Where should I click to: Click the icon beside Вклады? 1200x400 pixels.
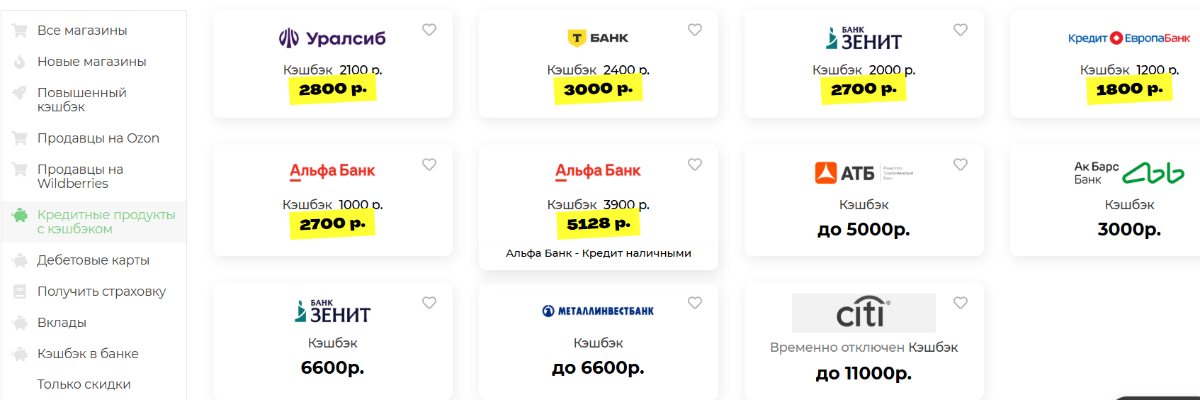[x=18, y=323]
